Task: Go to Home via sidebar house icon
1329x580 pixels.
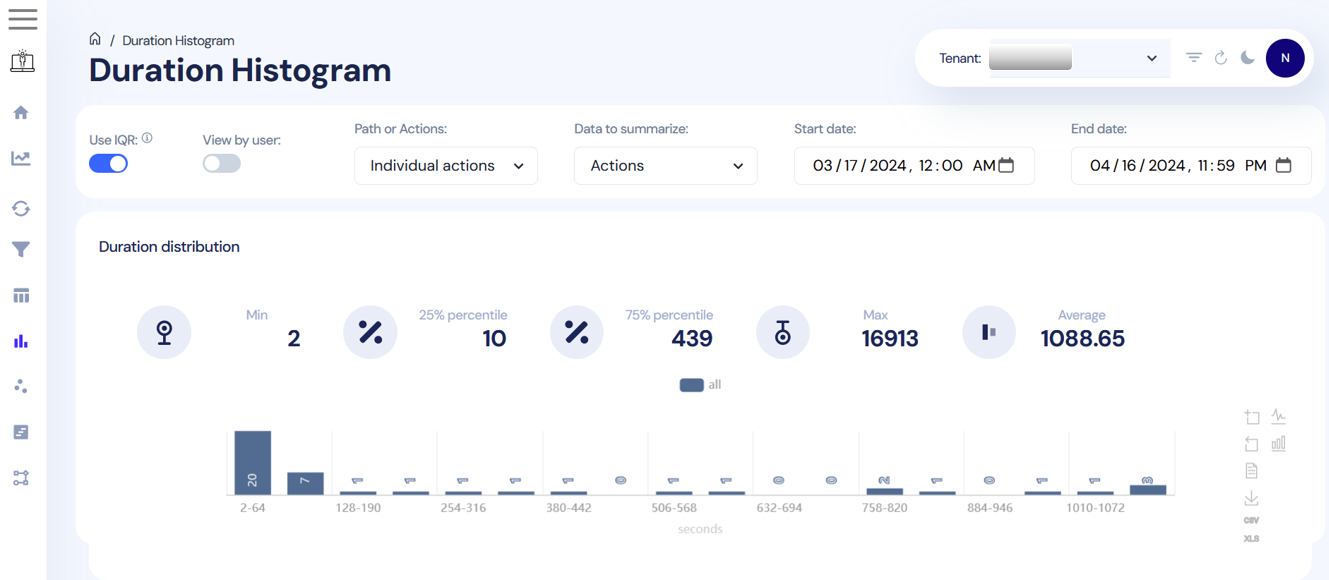Action: coord(21,112)
